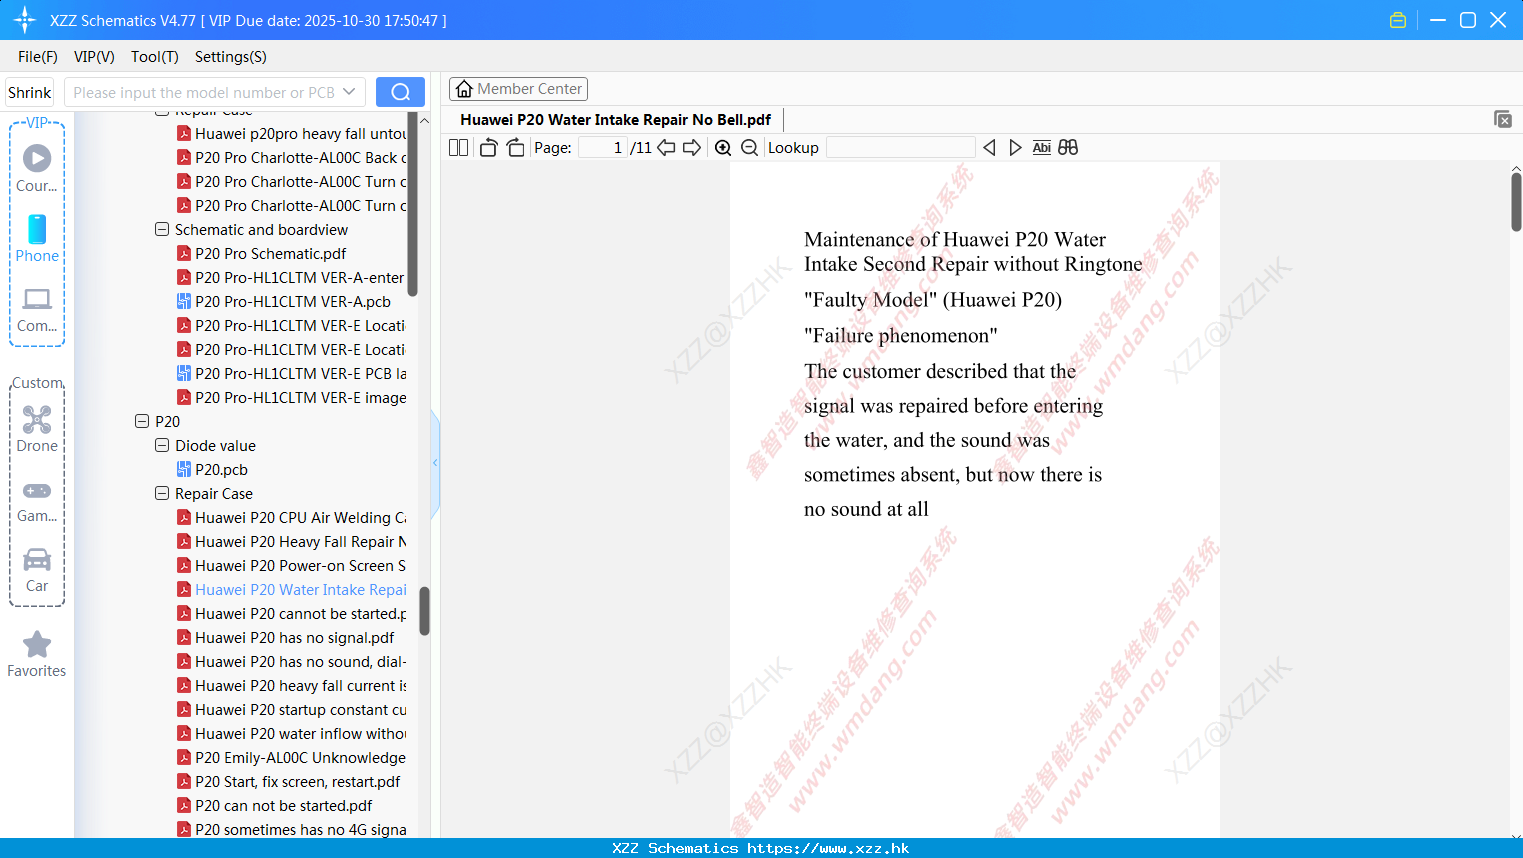Open Huawei P20 has no signal.pdf
1523x858 pixels.
[285, 637]
